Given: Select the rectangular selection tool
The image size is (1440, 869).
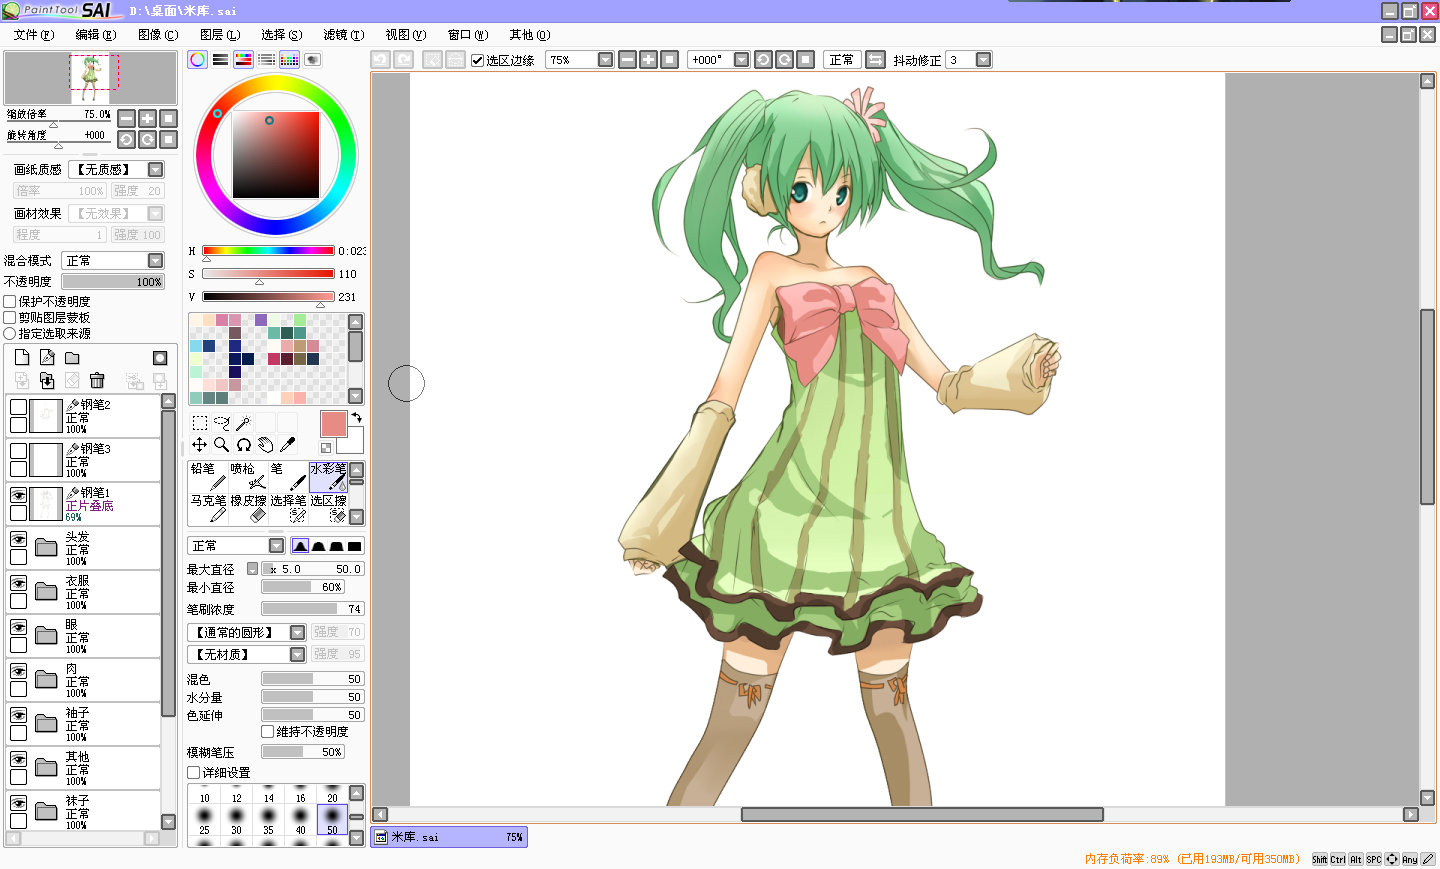Looking at the screenshot, I should point(200,423).
